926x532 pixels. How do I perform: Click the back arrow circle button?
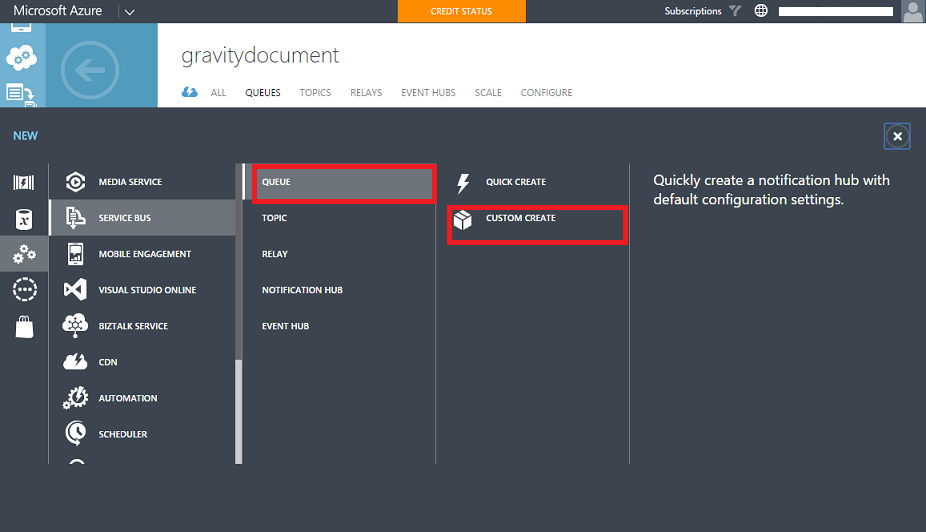pyautogui.click(x=90, y=69)
